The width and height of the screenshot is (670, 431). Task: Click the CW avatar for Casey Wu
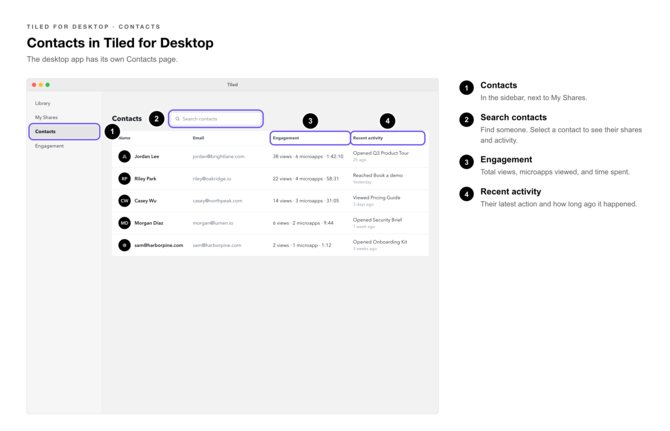tap(124, 201)
